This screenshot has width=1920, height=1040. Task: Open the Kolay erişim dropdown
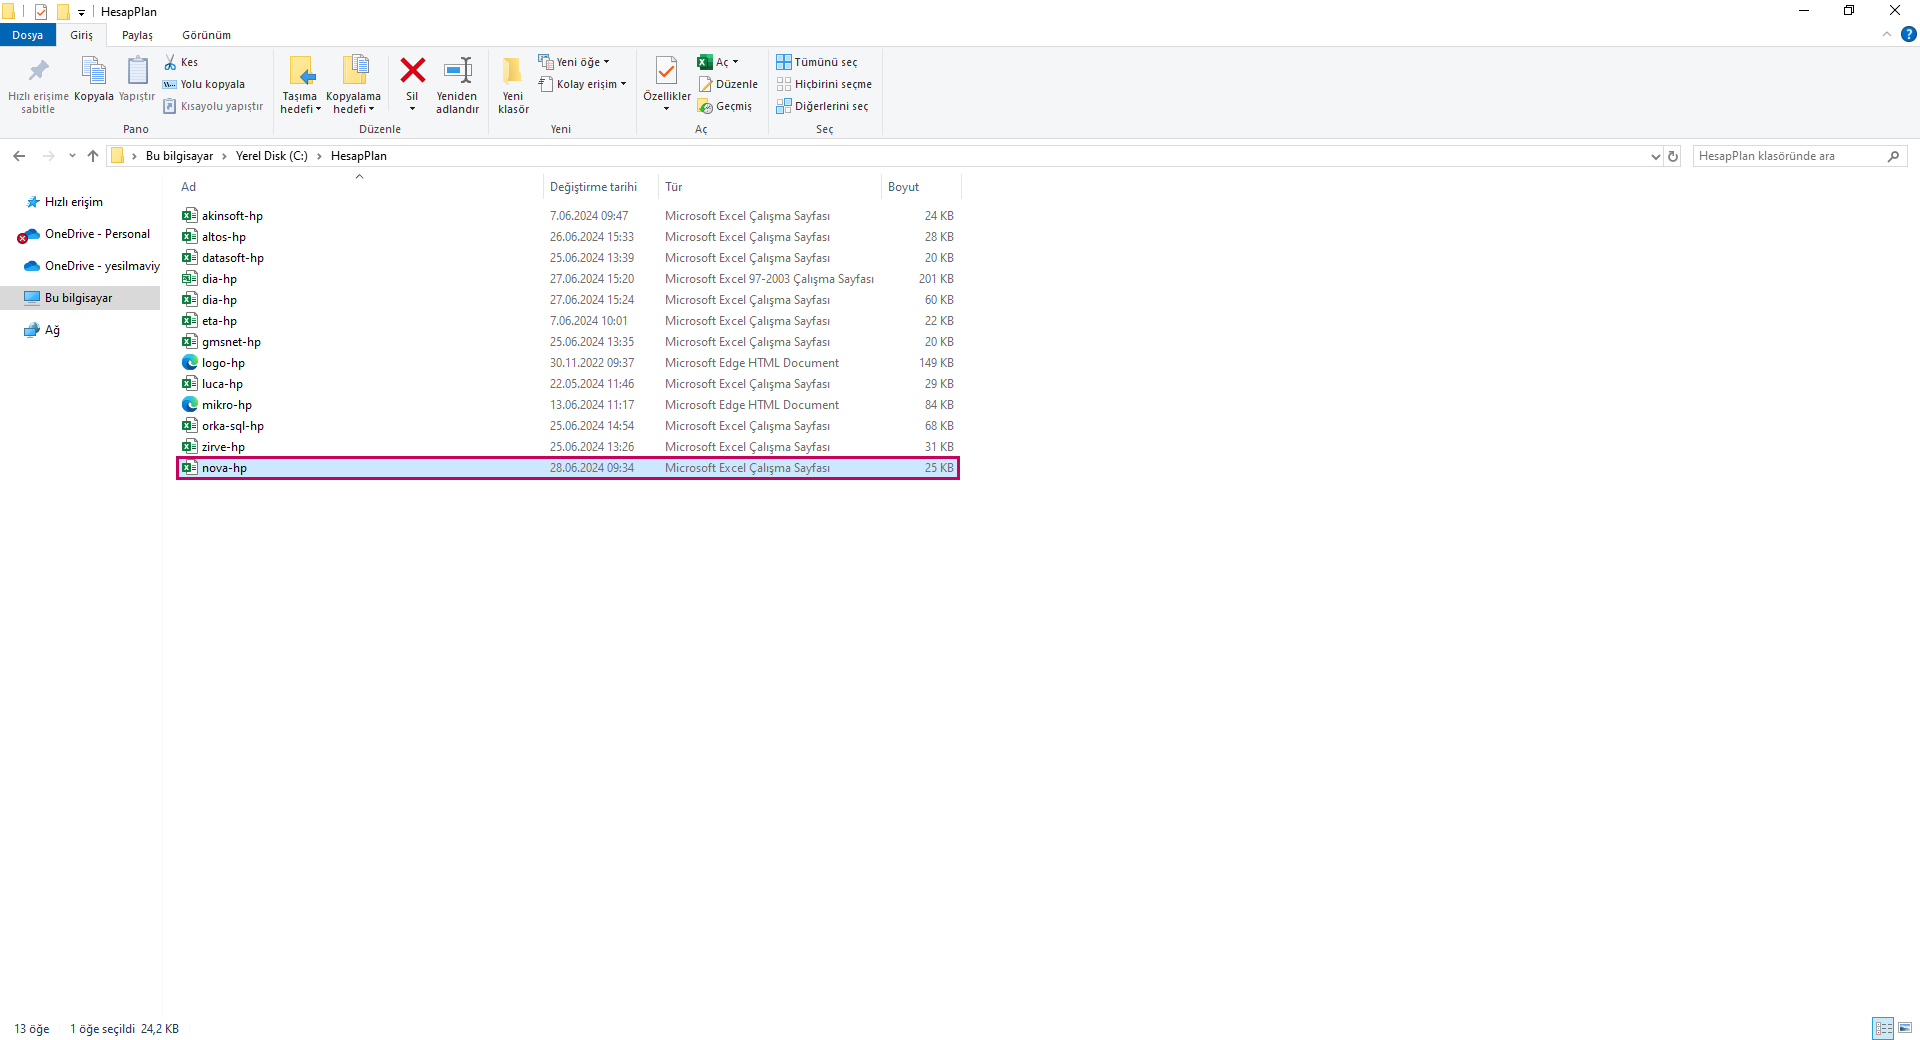click(x=583, y=84)
